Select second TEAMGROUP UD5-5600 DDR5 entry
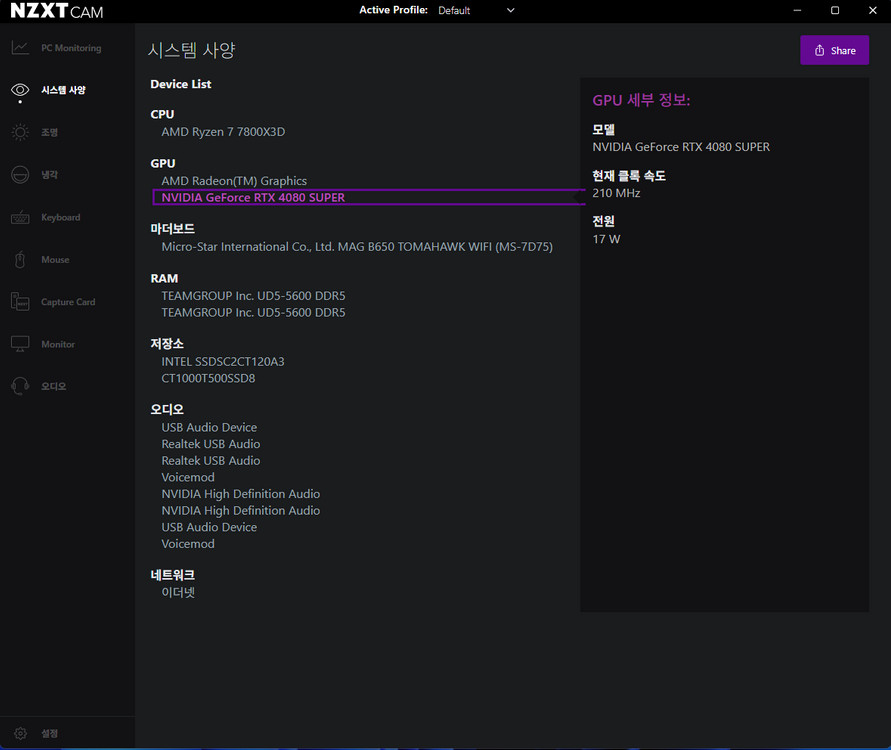891x750 pixels. (253, 312)
